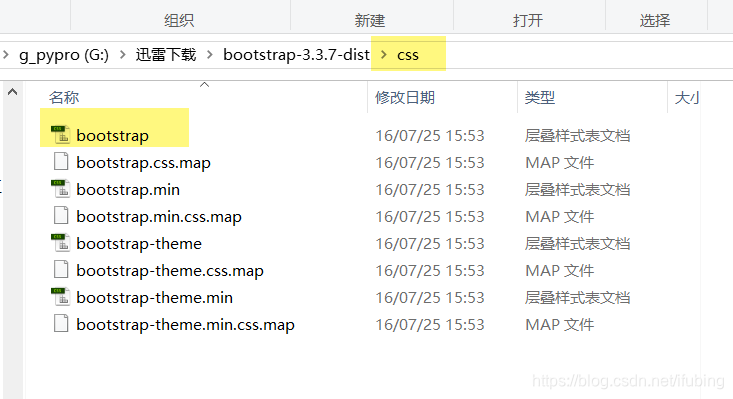Viewport: 733px width, 399px height.
Task: Go to 迅雷下载 folder in address bar
Action: click(166, 55)
